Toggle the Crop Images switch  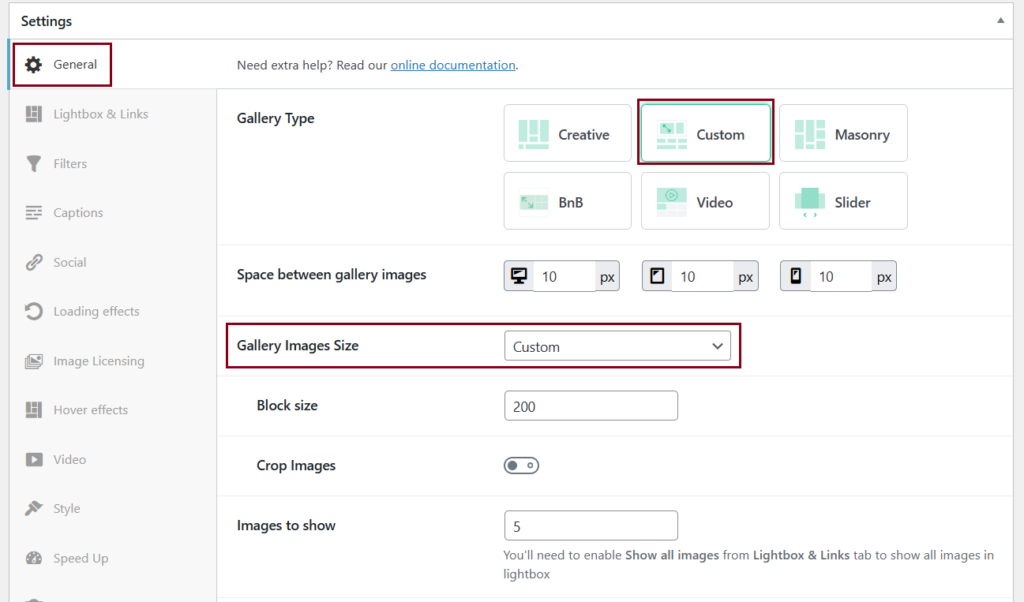click(x=521, y=465)
